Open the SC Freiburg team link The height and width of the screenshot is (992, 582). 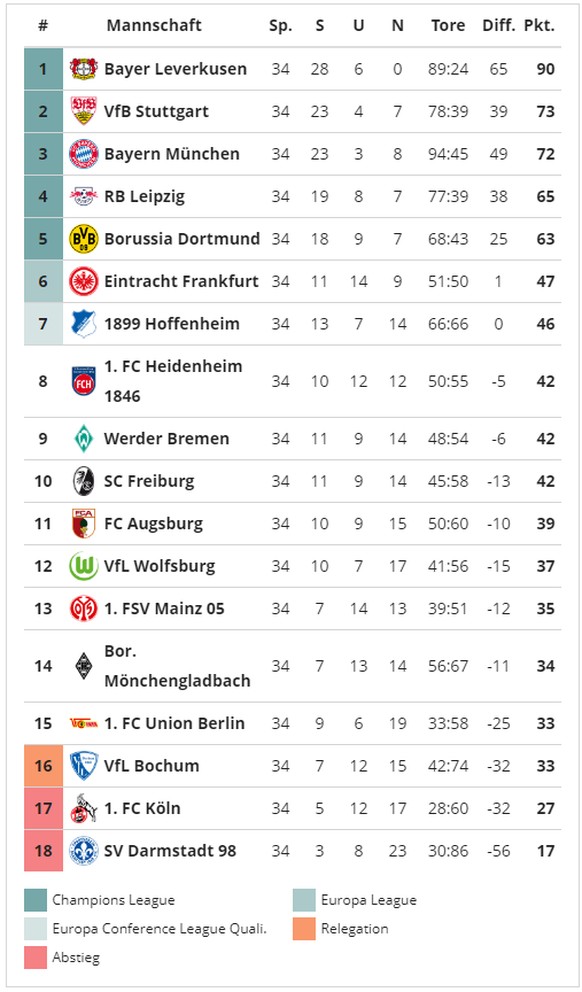click(149, 481)
